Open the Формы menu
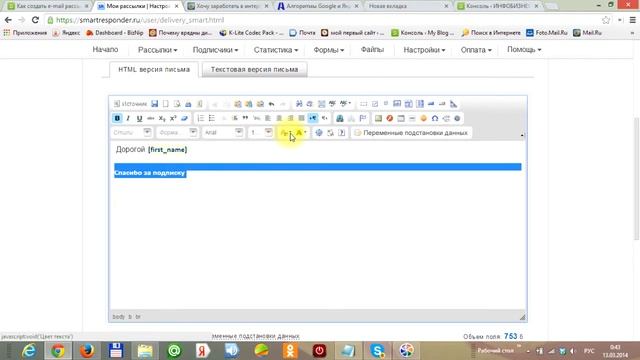Screen dimensions: 640x360 (x=329, y=50)
